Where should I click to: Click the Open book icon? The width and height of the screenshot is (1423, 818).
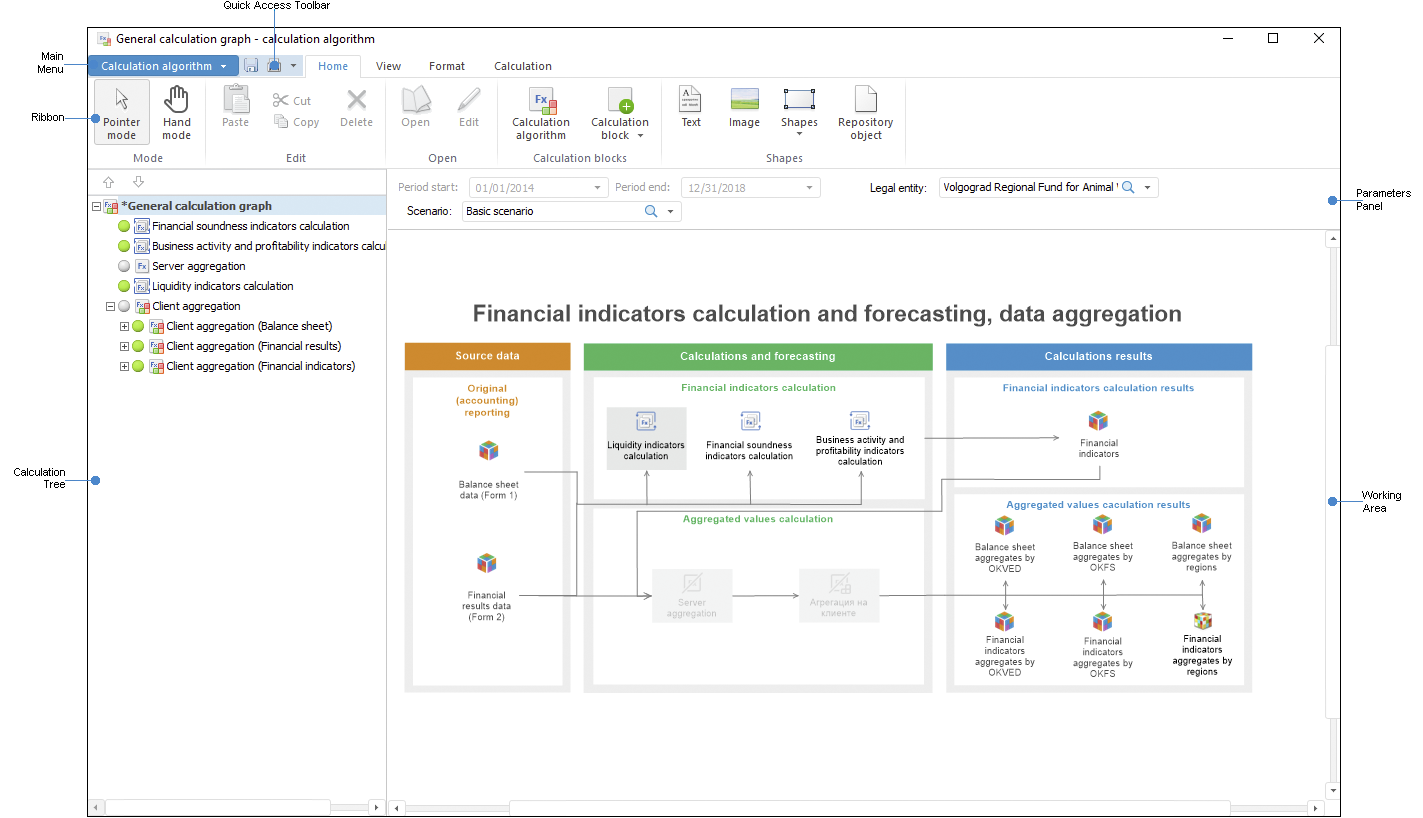coord(416,99)
